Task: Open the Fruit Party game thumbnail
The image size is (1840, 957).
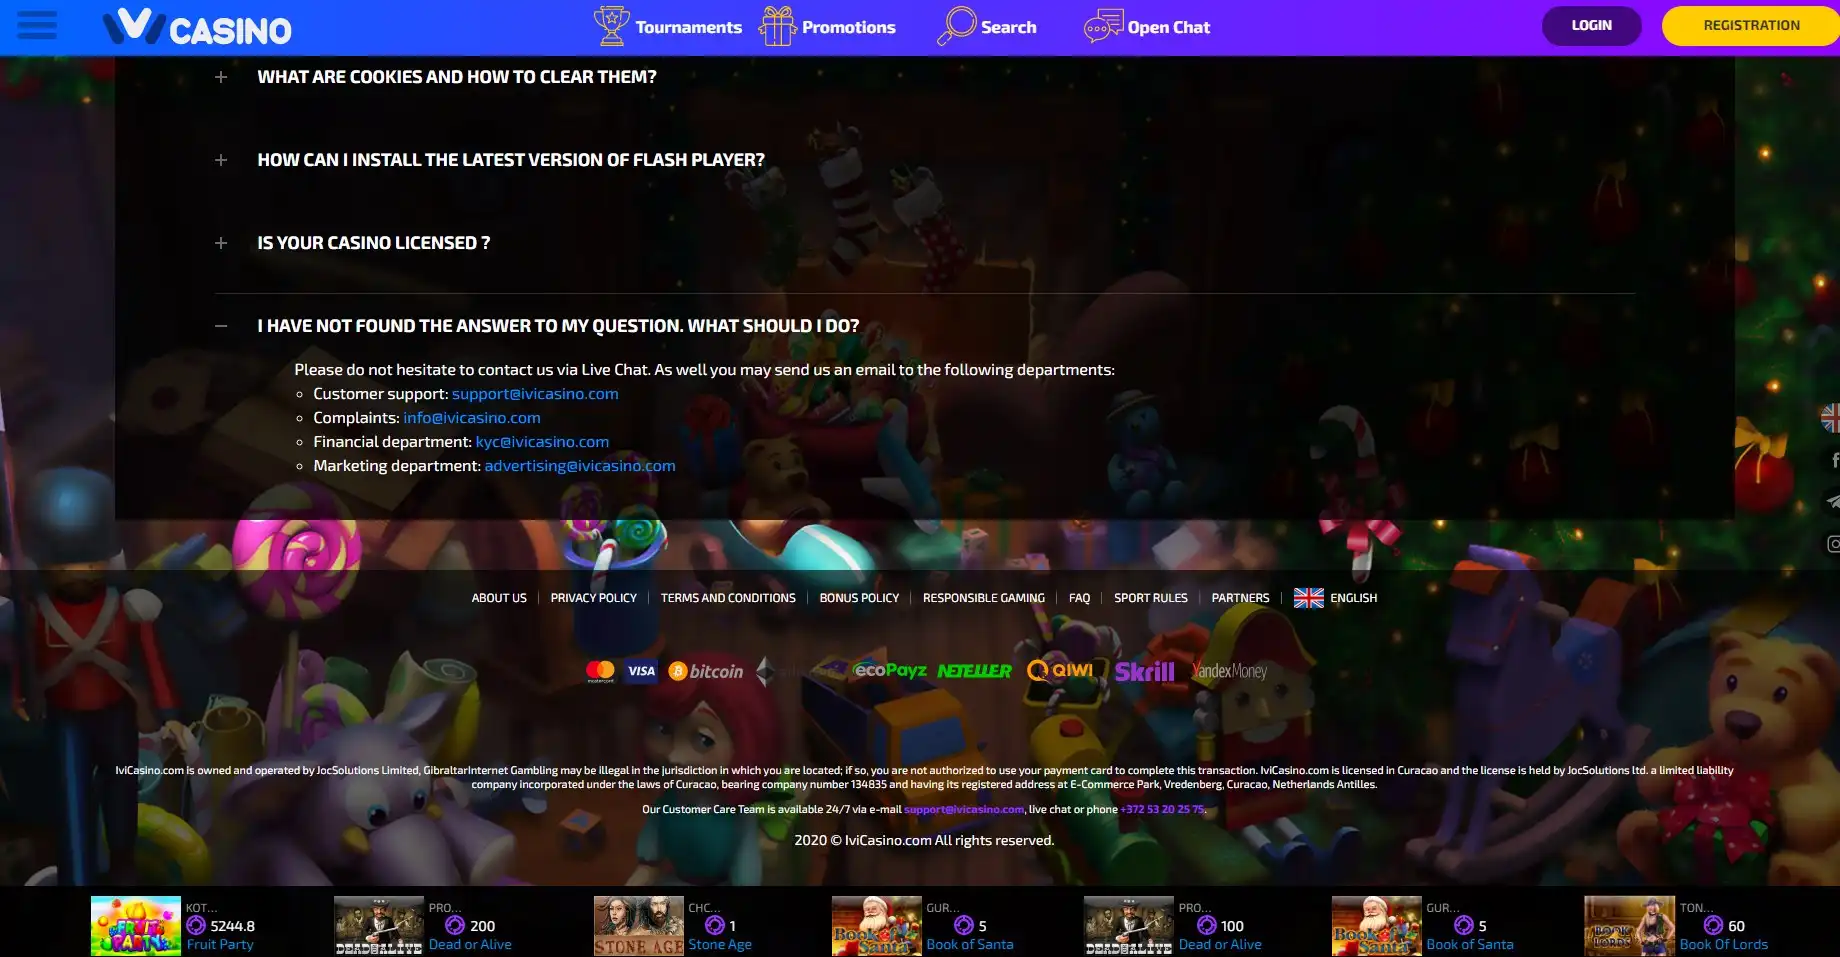Action: pyautogui.click(x=136, y=925)
